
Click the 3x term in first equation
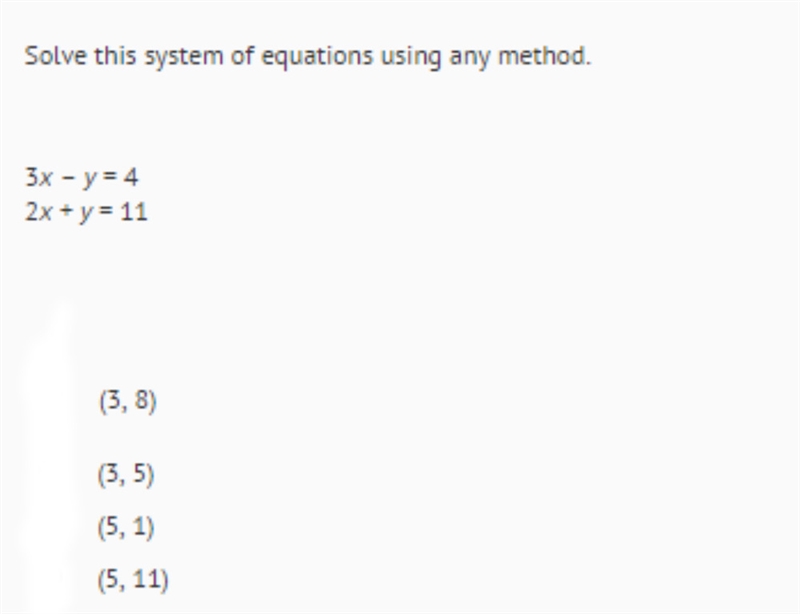(x=39, y=178)
